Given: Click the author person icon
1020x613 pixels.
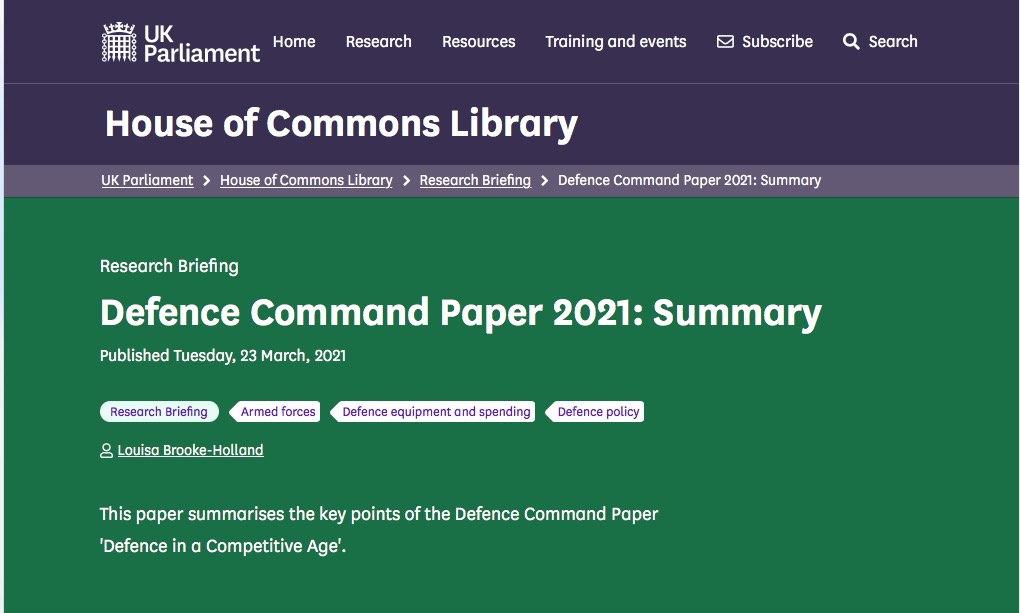Looking at the screenshot, I should pyautogui.click(x=106, y=450).
